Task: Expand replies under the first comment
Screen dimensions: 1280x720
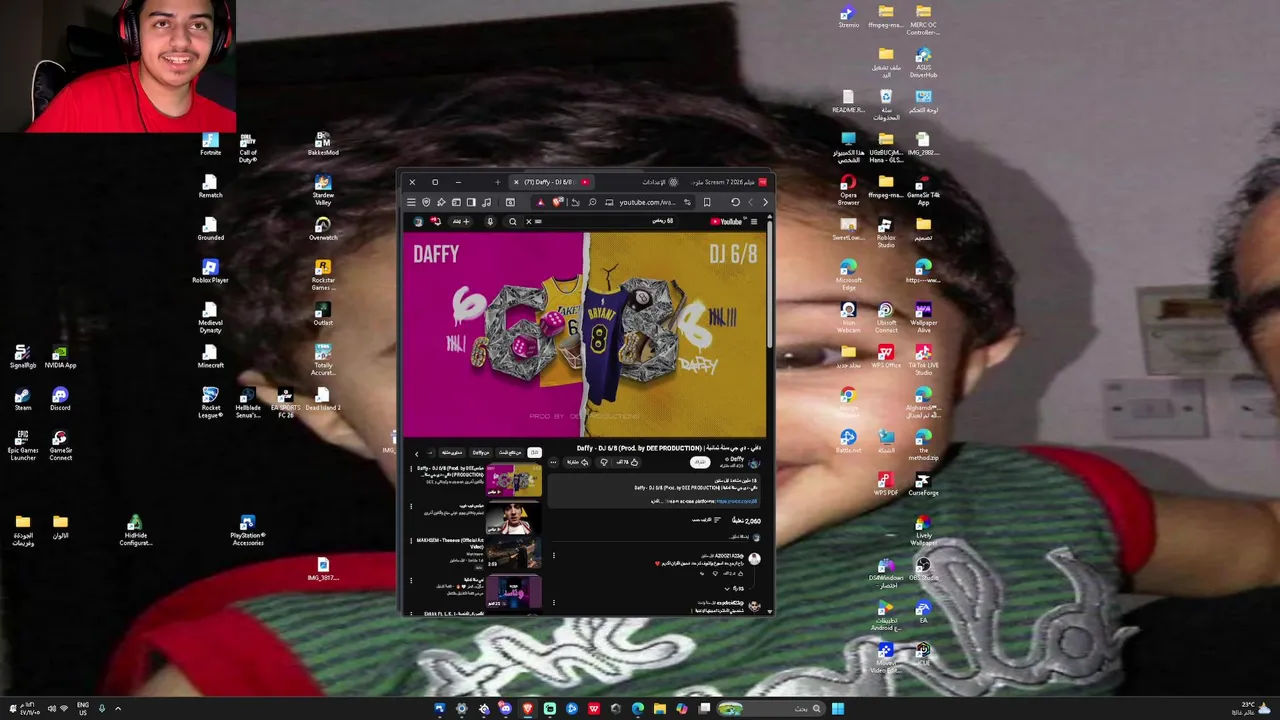Action: [735, 588]
